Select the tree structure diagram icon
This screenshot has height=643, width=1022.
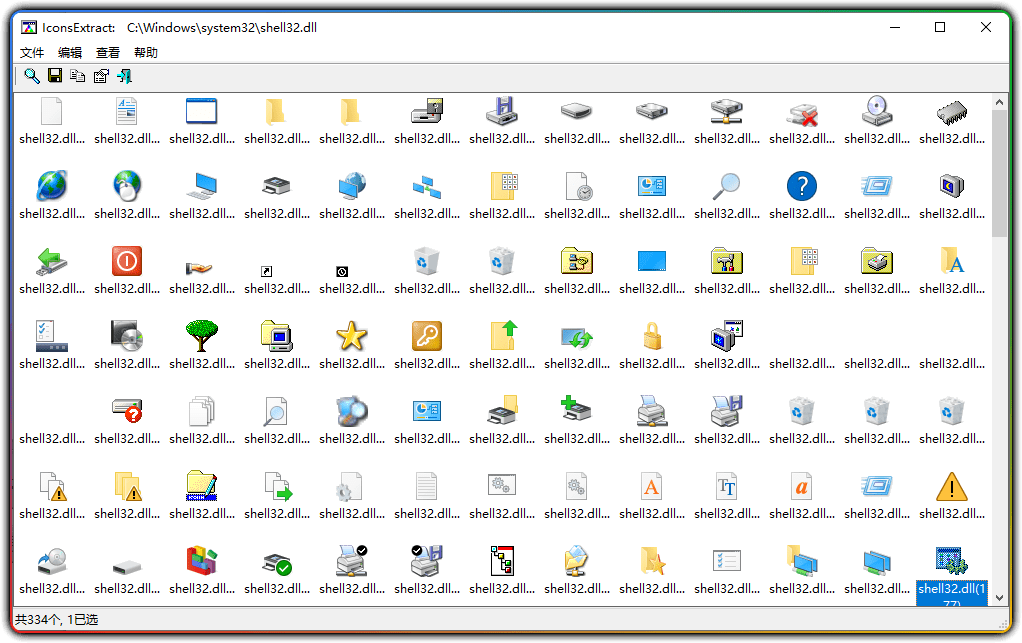coord(502,561)
